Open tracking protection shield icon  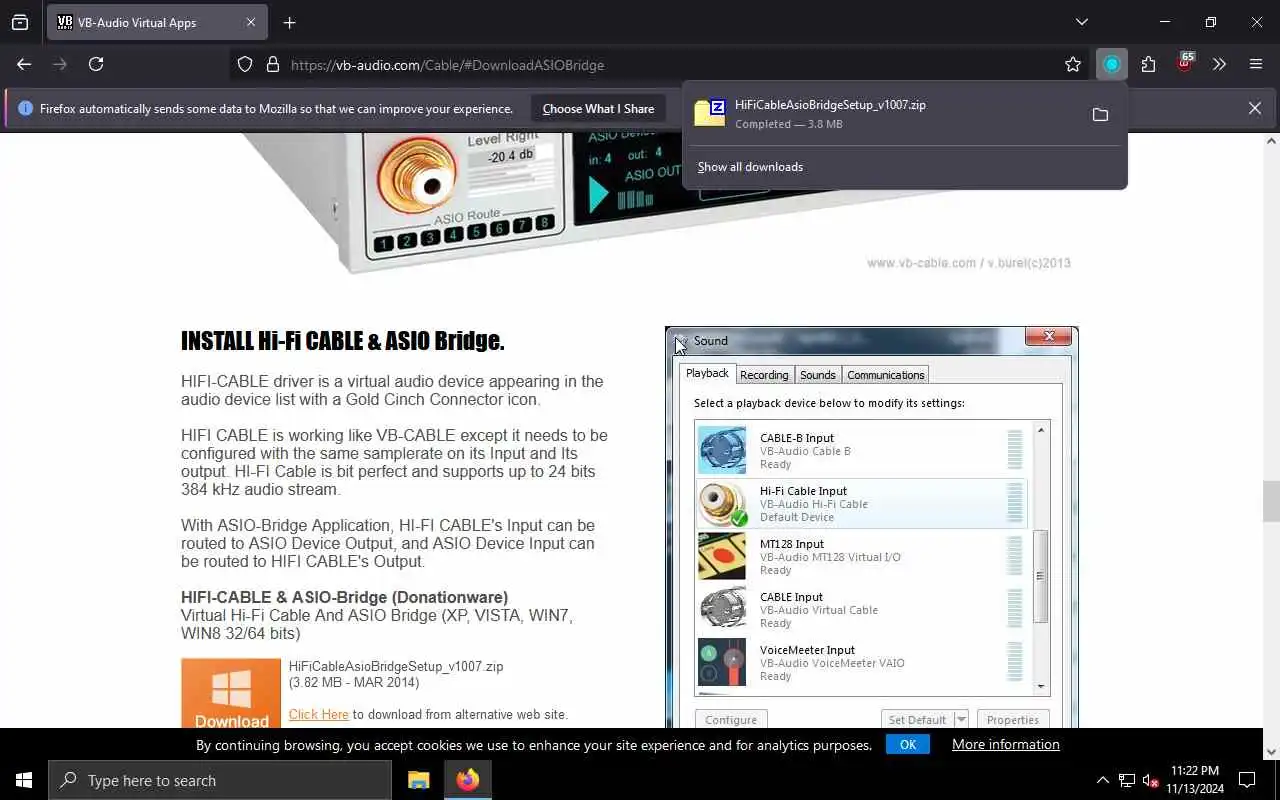(245, 64)
